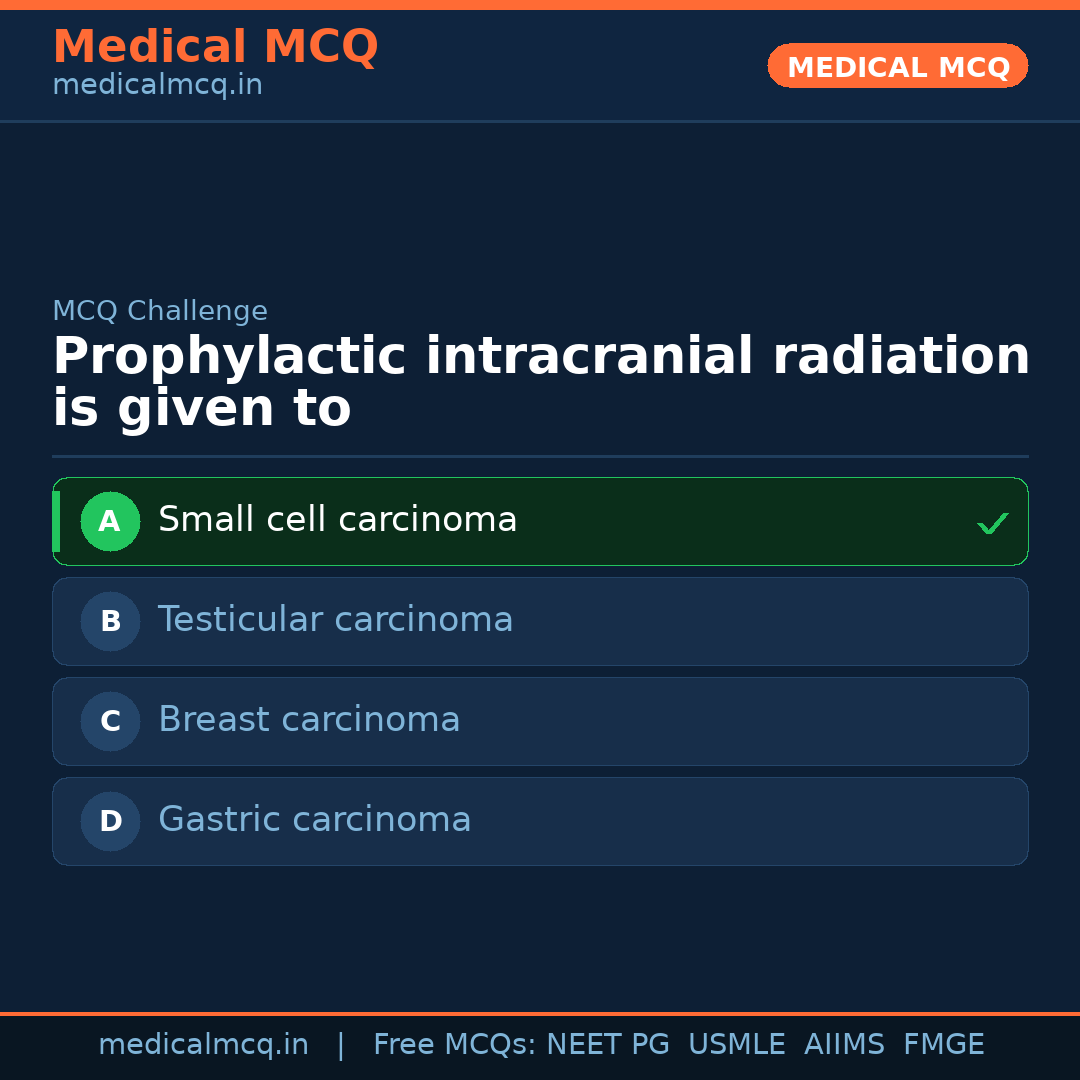This screenshot has height=1080, width=1080.
Task: Click the orange Medical MCQ title
Action: [x=215, y=47]
